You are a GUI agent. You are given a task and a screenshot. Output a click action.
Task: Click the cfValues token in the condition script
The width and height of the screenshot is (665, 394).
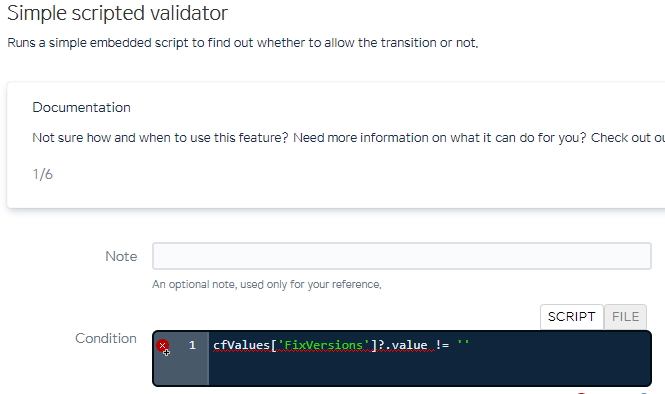pyautogui.click(x=241, y=345)
